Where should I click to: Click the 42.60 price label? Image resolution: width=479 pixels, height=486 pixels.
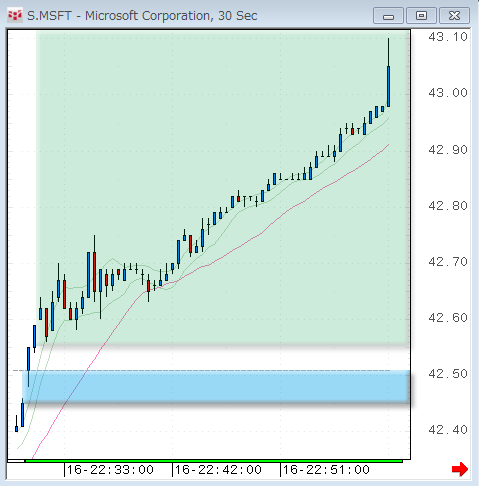coord(448,318)
